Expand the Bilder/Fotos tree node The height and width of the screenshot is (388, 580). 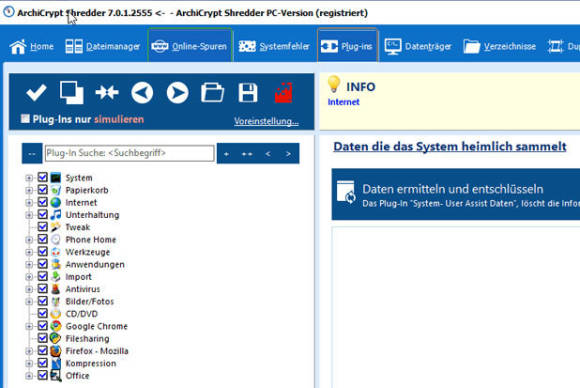(x=29, y=301)
